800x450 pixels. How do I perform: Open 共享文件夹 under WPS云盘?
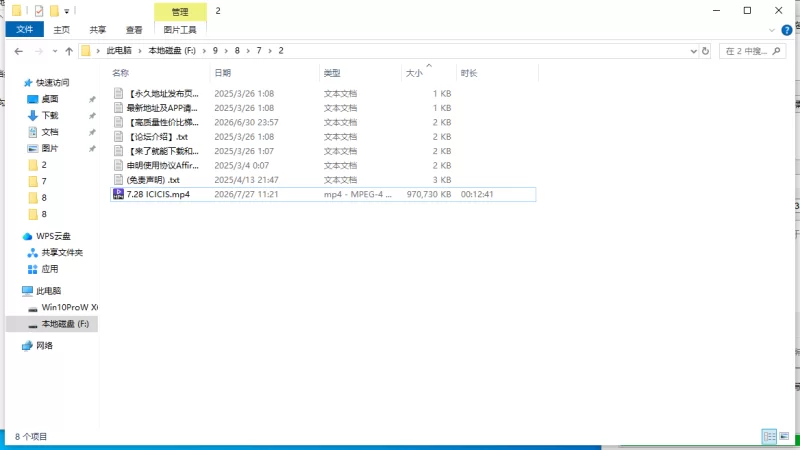62,253
